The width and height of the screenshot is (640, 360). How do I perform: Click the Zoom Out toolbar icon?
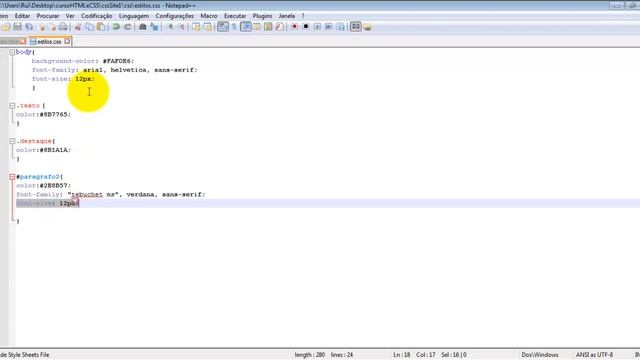point(181,27)
